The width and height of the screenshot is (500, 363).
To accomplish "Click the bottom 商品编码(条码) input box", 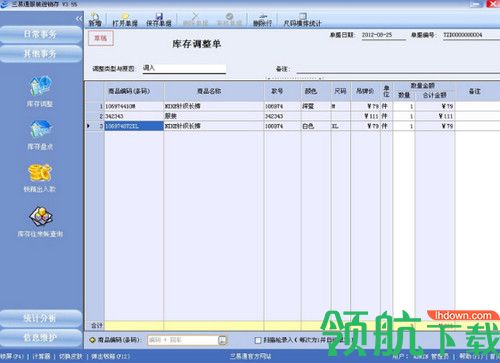I will click(x=183, y=340).
